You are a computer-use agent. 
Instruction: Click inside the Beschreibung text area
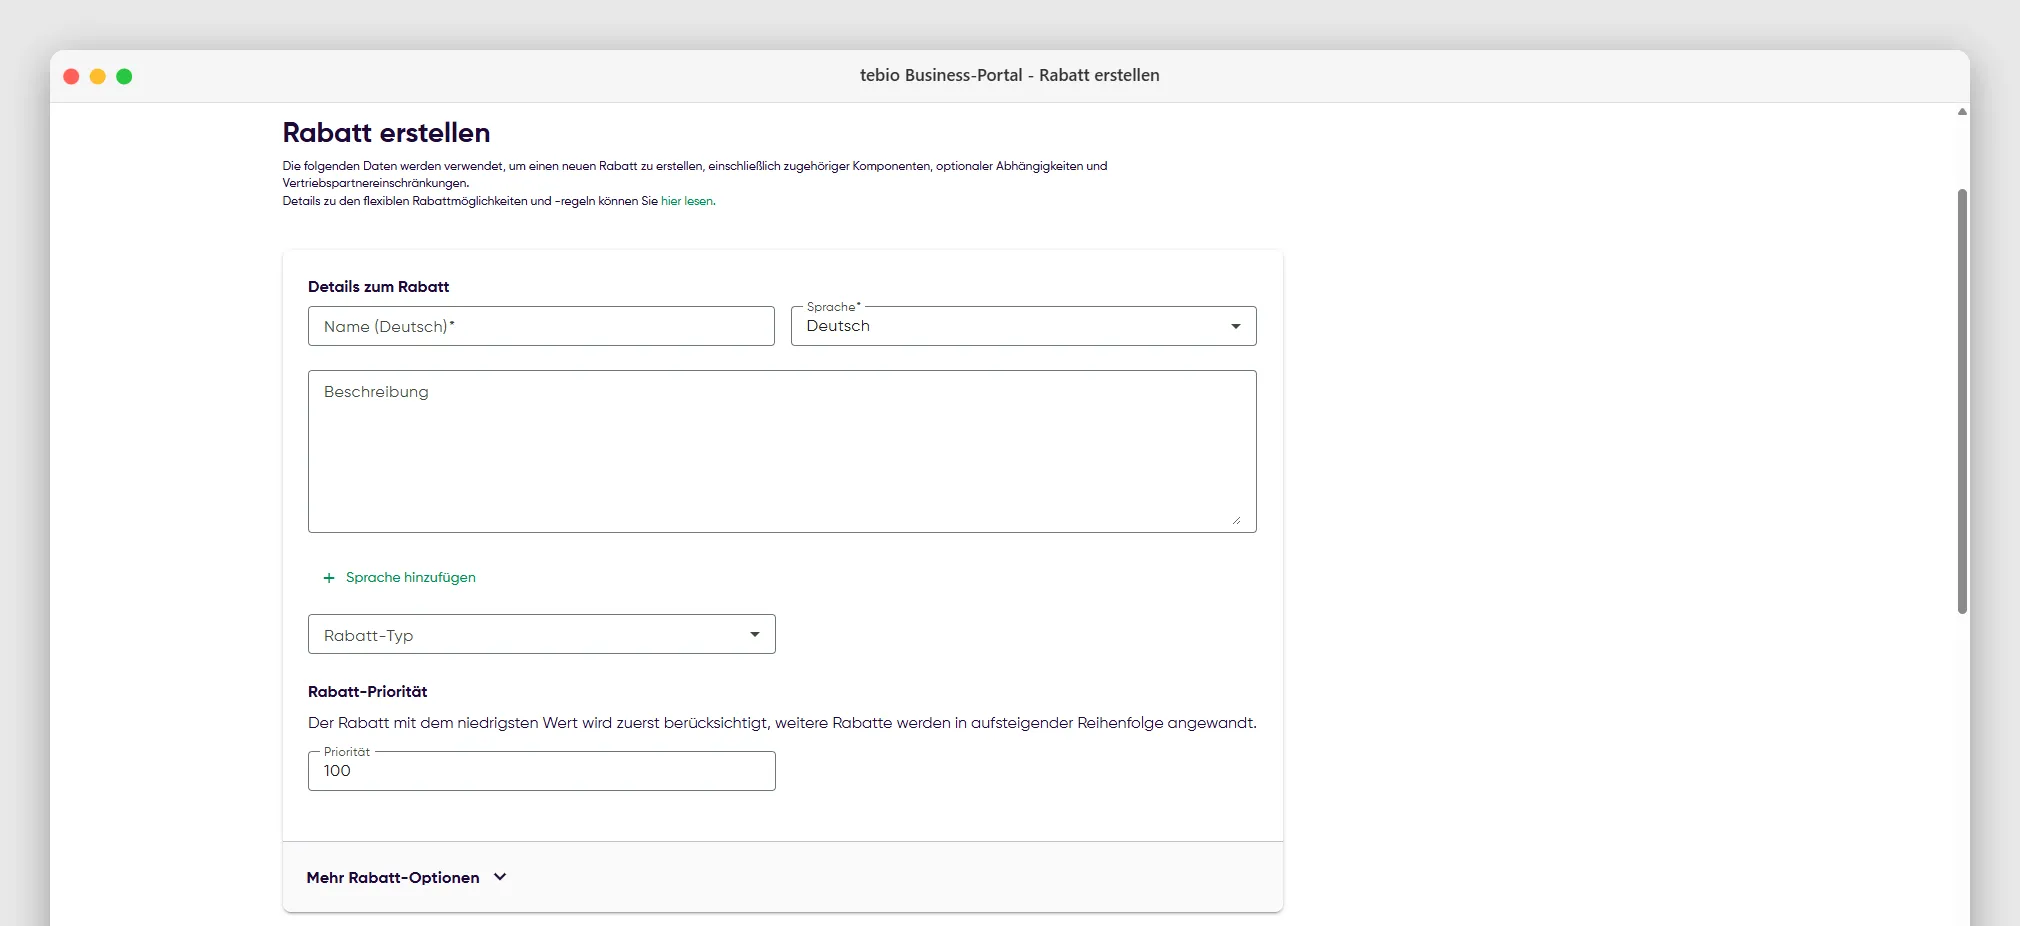click(x=782, y=451)
